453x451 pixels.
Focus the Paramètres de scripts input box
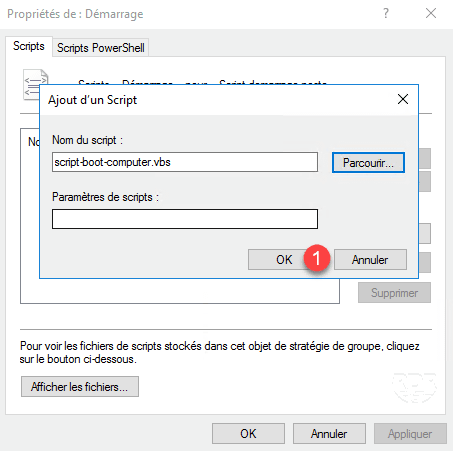[x=185, y=219]
